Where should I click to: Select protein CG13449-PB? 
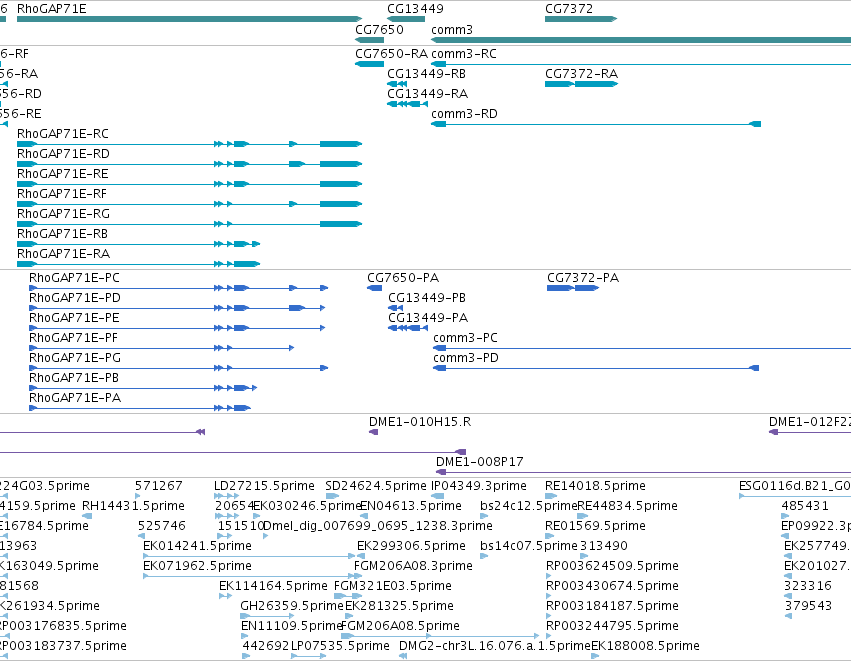(396, 308)
